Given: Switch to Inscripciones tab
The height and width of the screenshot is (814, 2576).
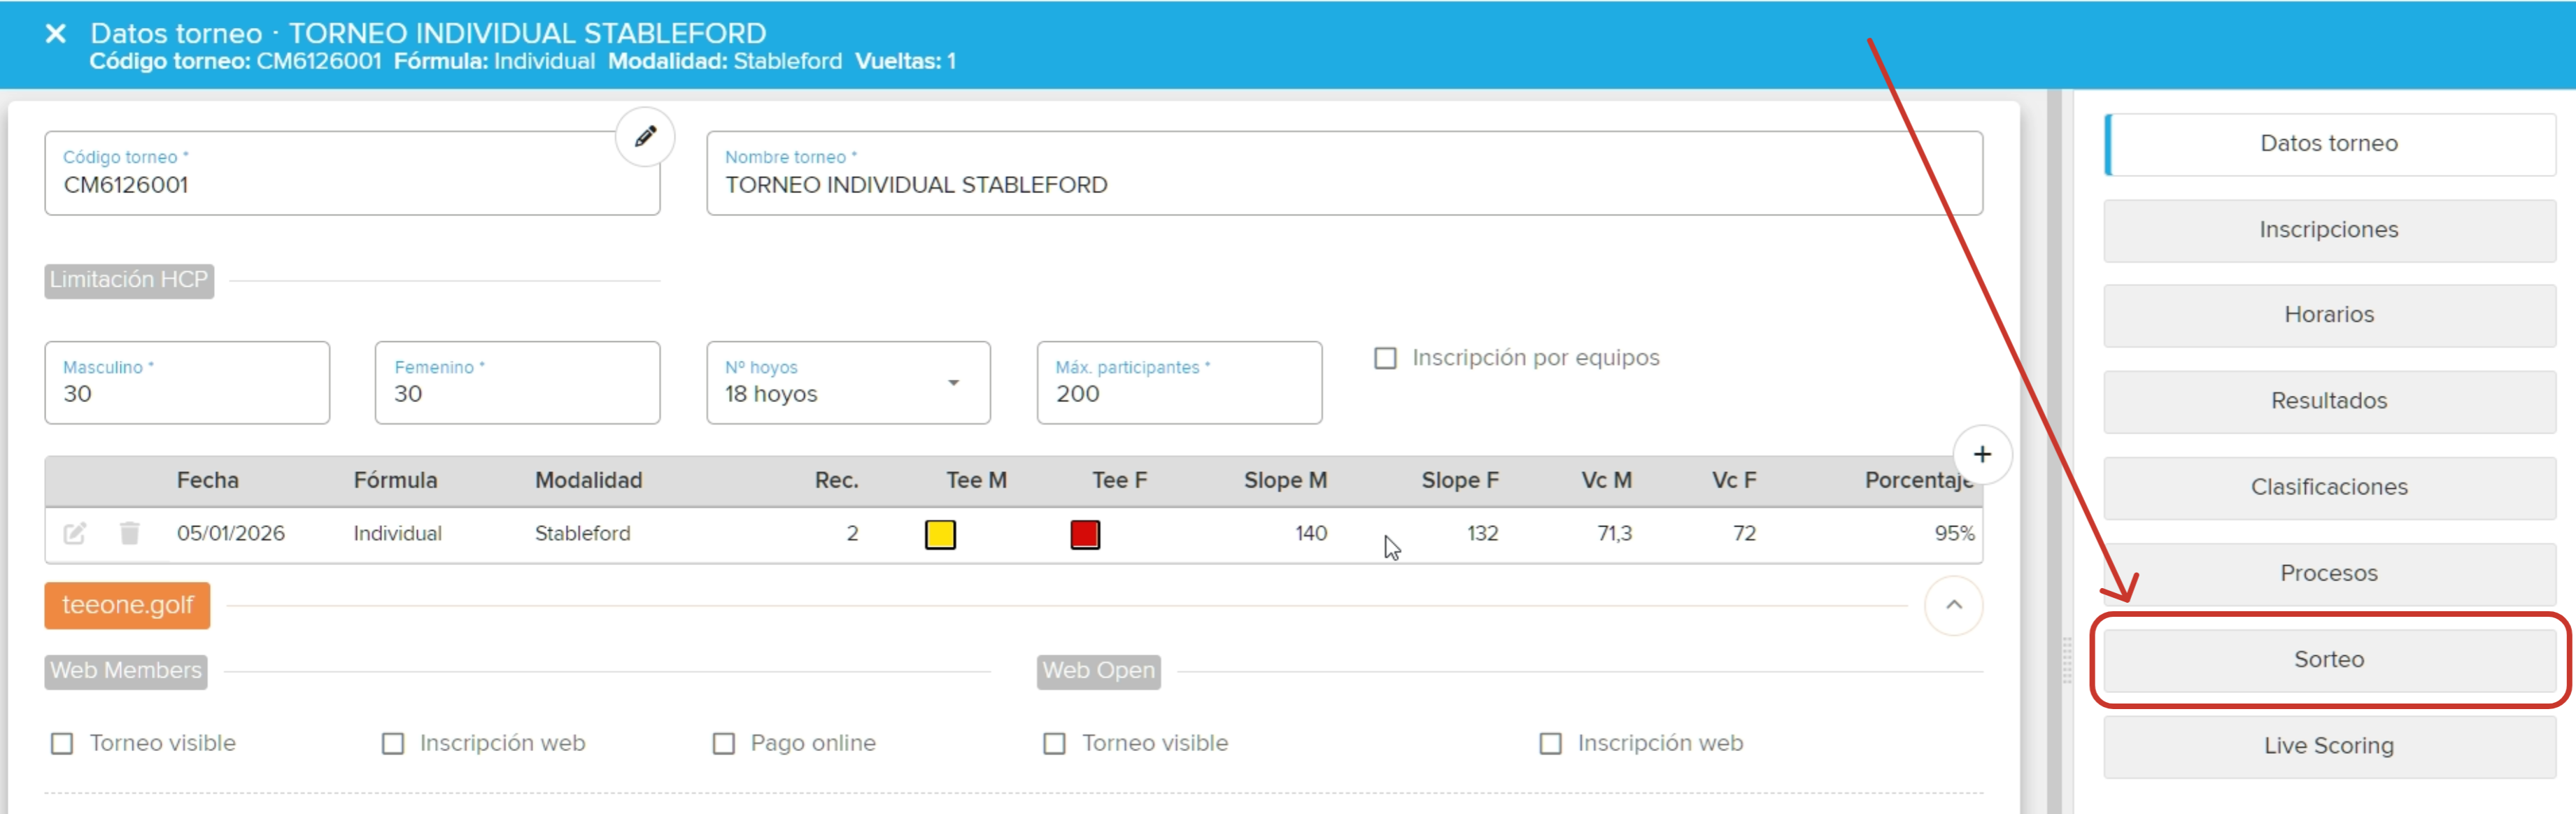Looking at the screenshot, I should pos(2328,230).
